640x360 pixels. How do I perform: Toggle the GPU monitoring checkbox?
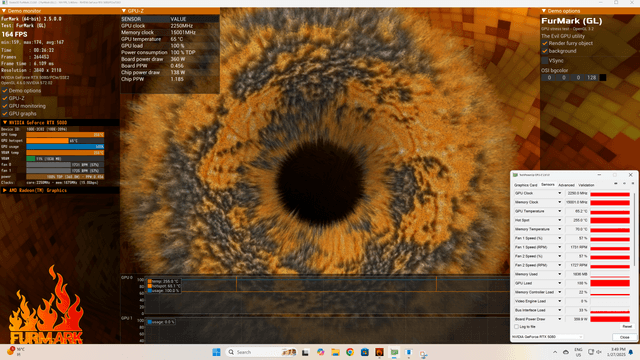(5, 106)
